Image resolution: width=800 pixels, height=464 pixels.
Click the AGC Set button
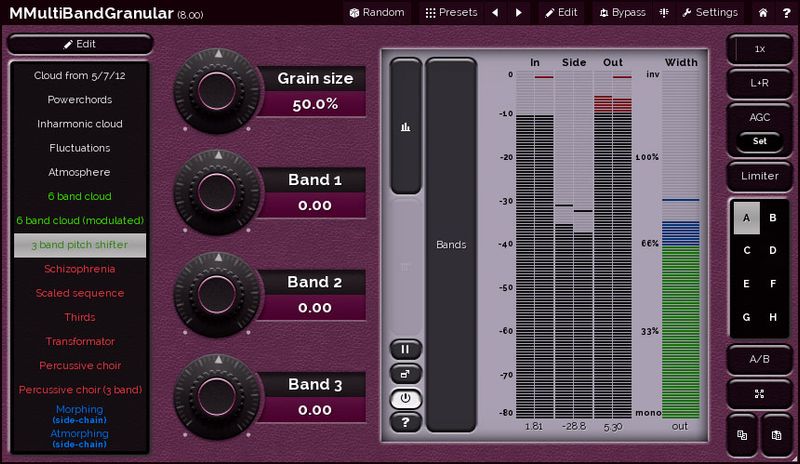point(759,141)
